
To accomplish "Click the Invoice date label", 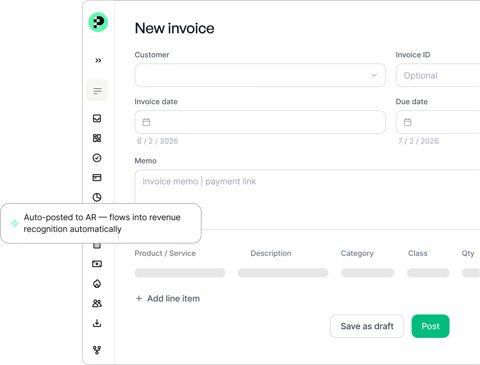I will pyautogui.click(x=156, y=102).
